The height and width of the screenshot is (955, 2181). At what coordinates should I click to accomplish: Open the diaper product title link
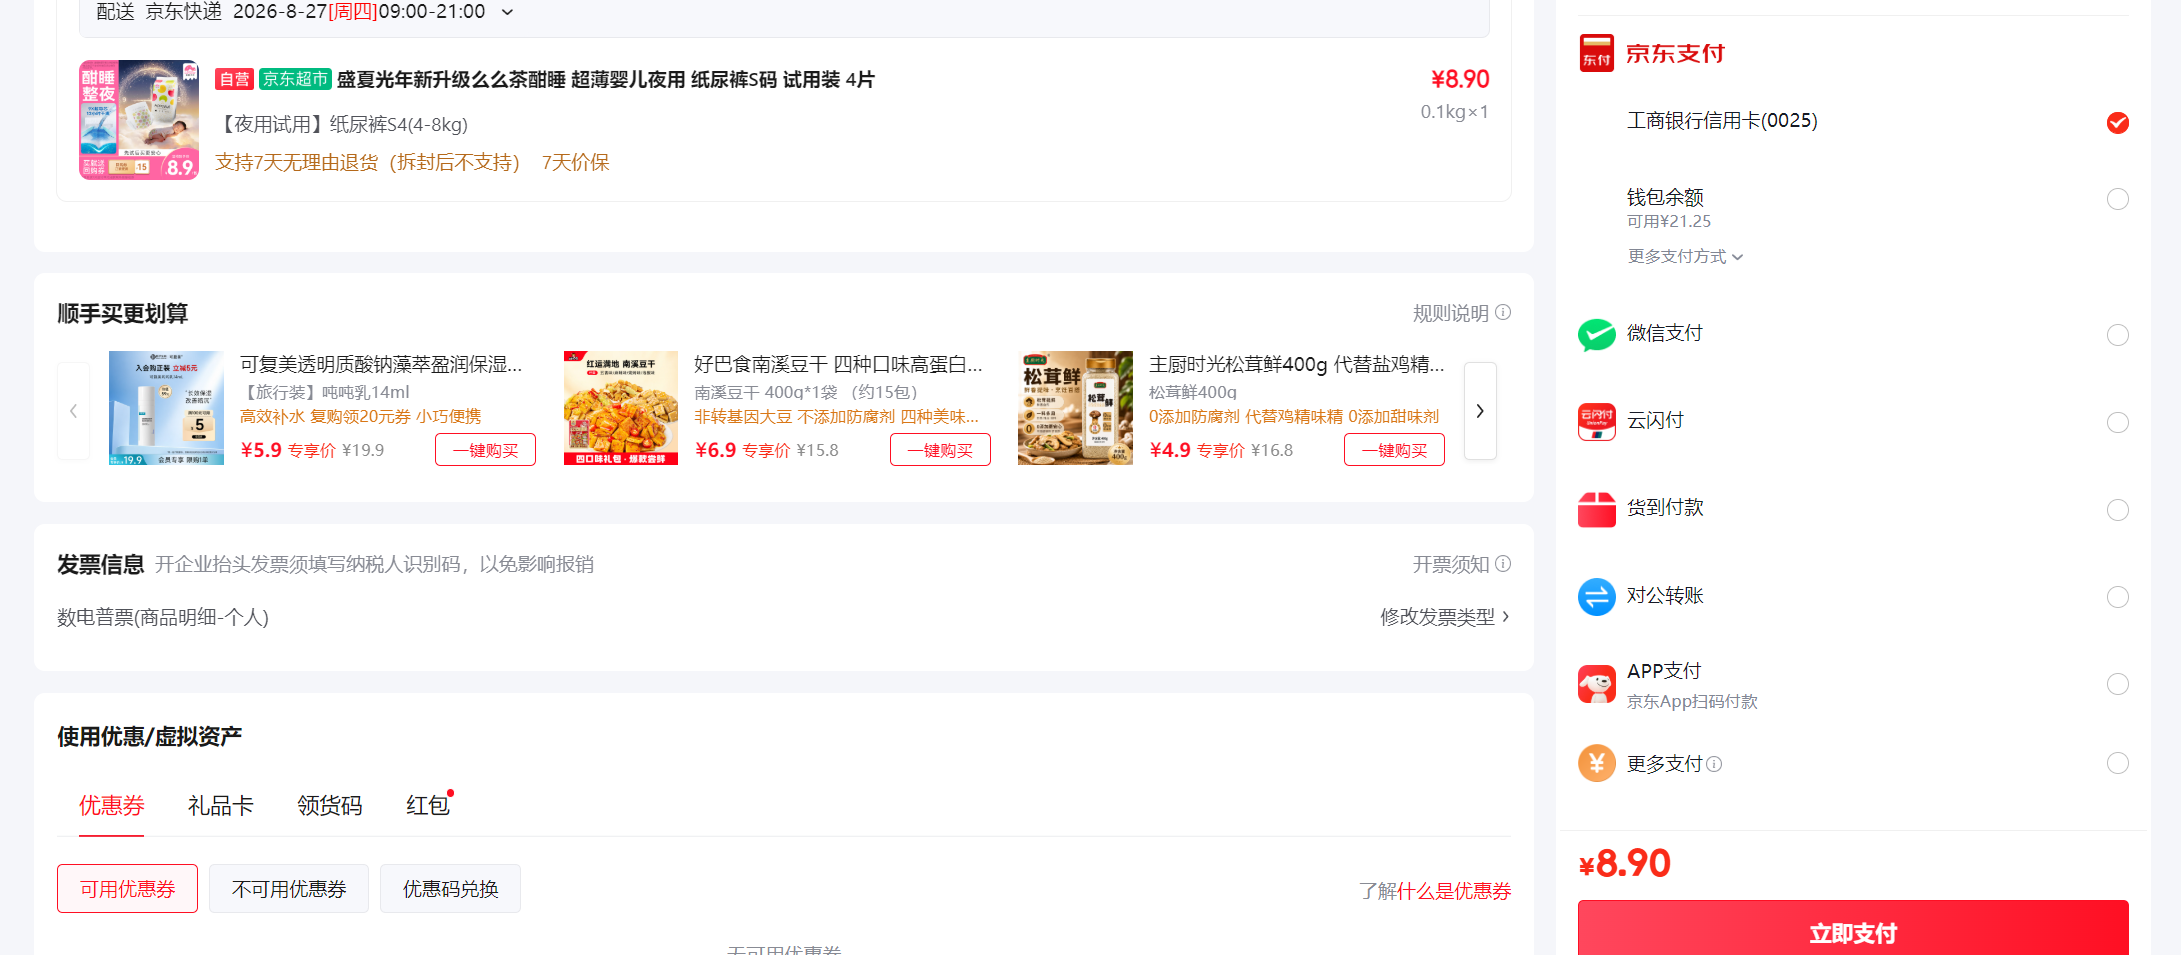[x=606, y=79]
